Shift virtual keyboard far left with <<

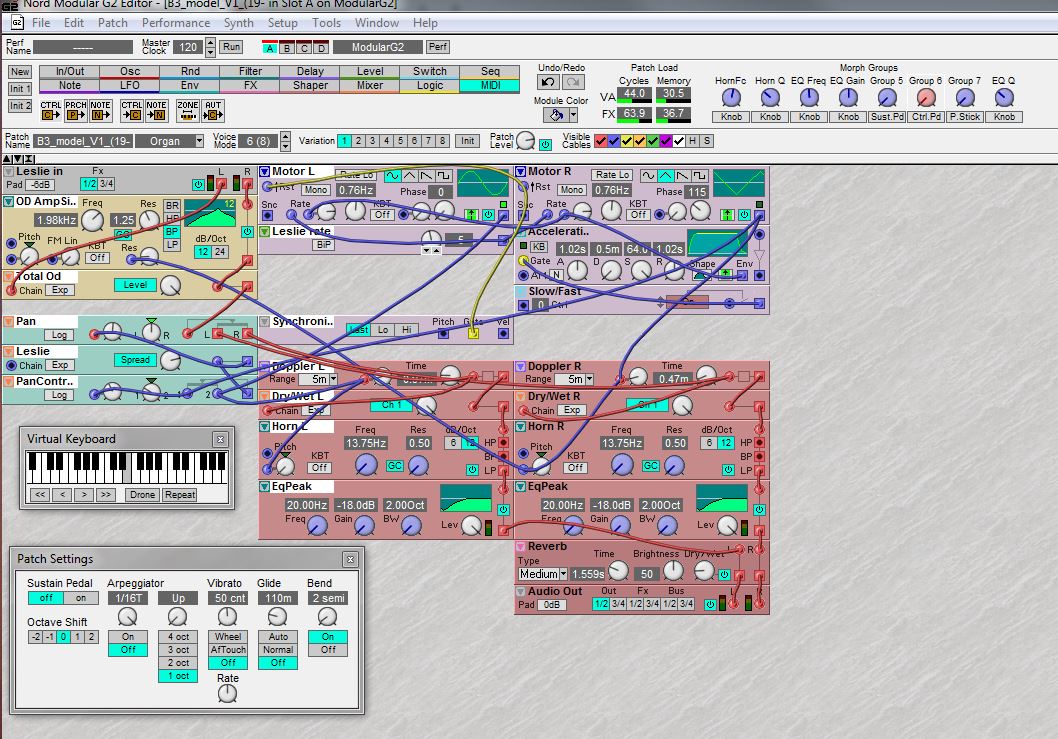coord(40,495)
